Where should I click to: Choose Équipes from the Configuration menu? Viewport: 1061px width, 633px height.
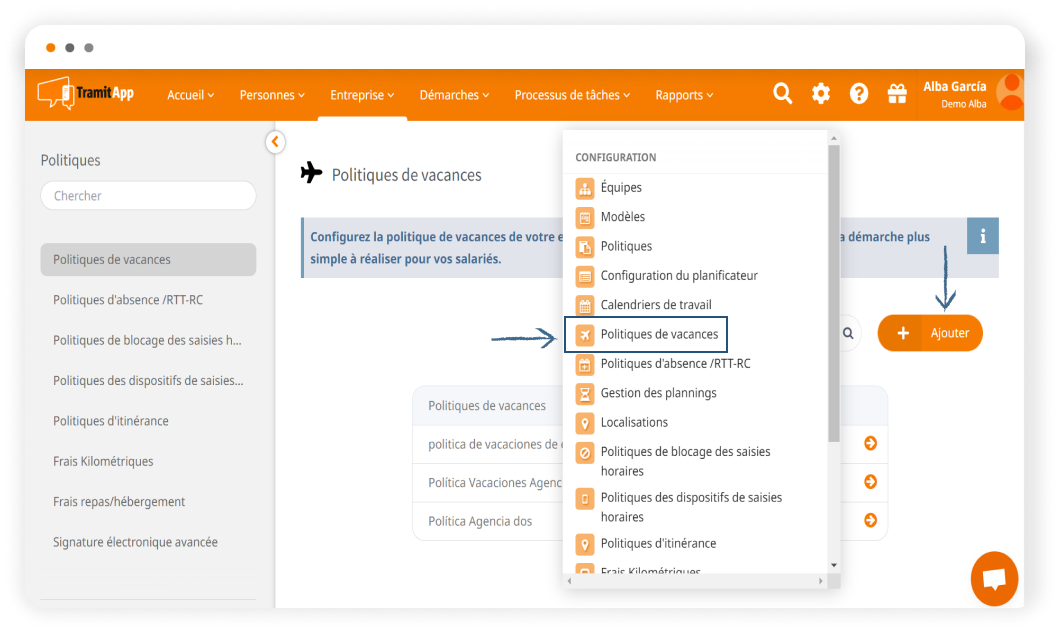(621, 187)
